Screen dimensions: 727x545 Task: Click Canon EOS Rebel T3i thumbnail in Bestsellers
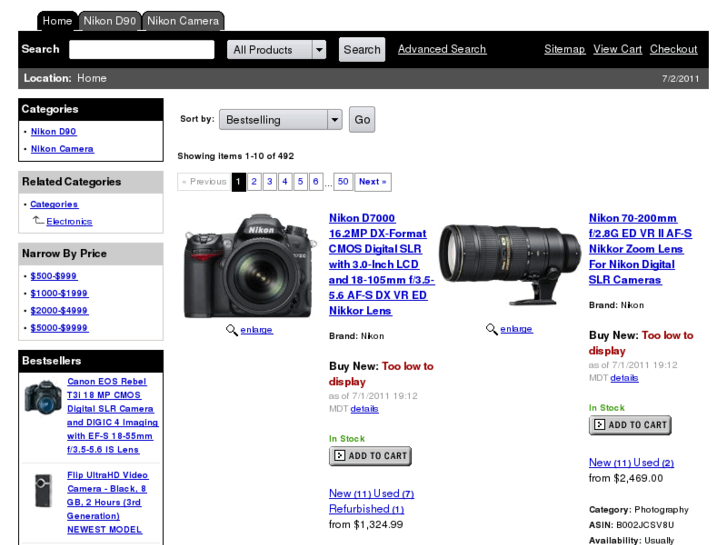tap(43, 398)
